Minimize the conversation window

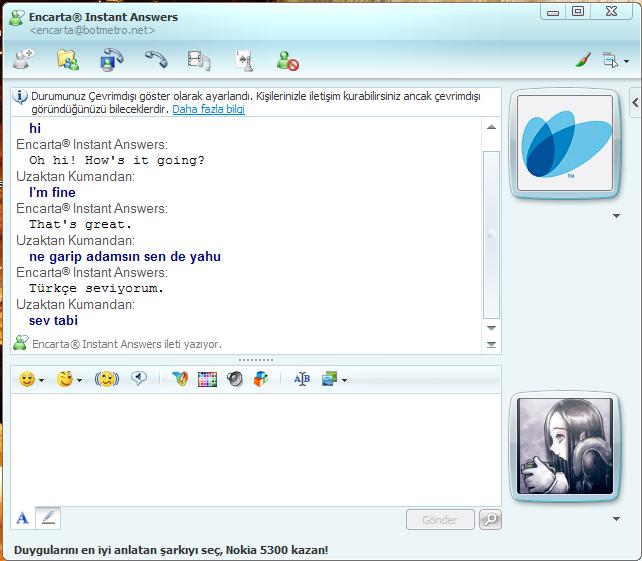(x=553, y=12)
